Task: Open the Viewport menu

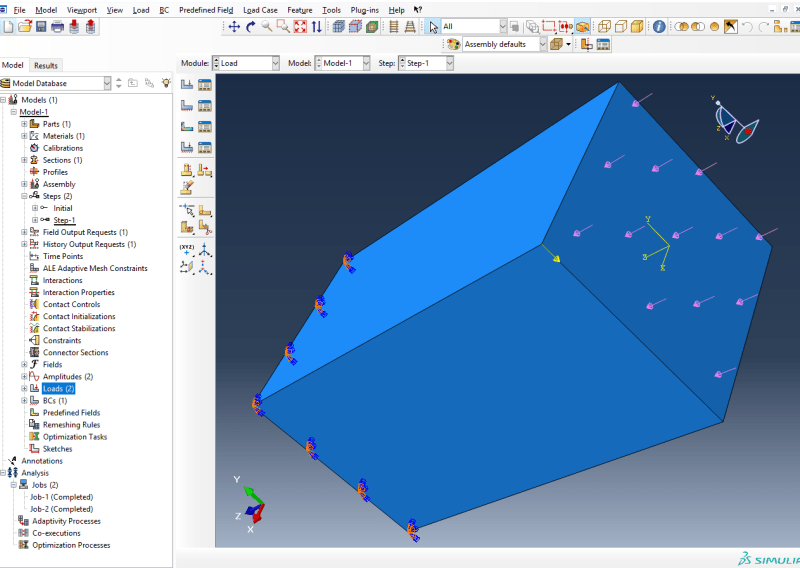Action: (82, 10)
